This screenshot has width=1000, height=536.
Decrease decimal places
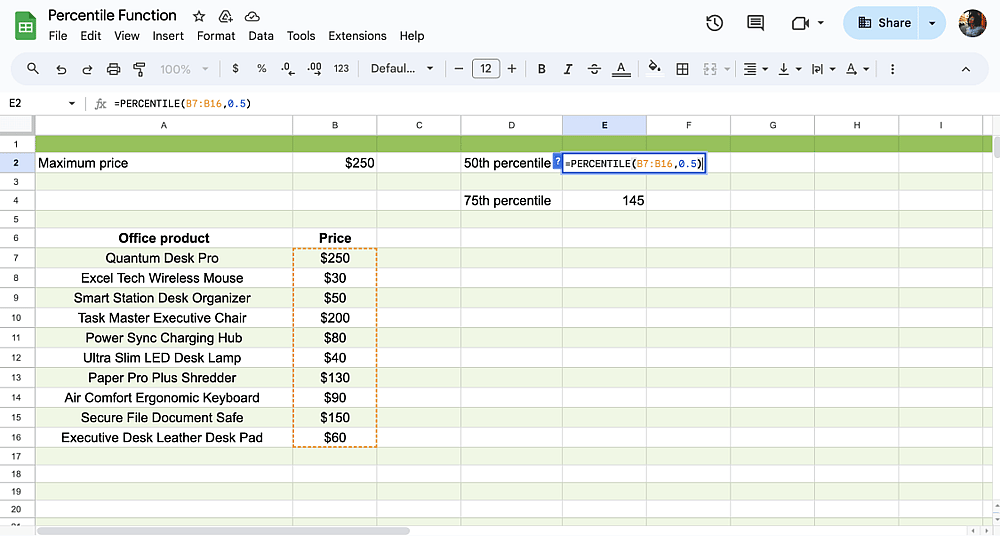(x=288, y=69)
